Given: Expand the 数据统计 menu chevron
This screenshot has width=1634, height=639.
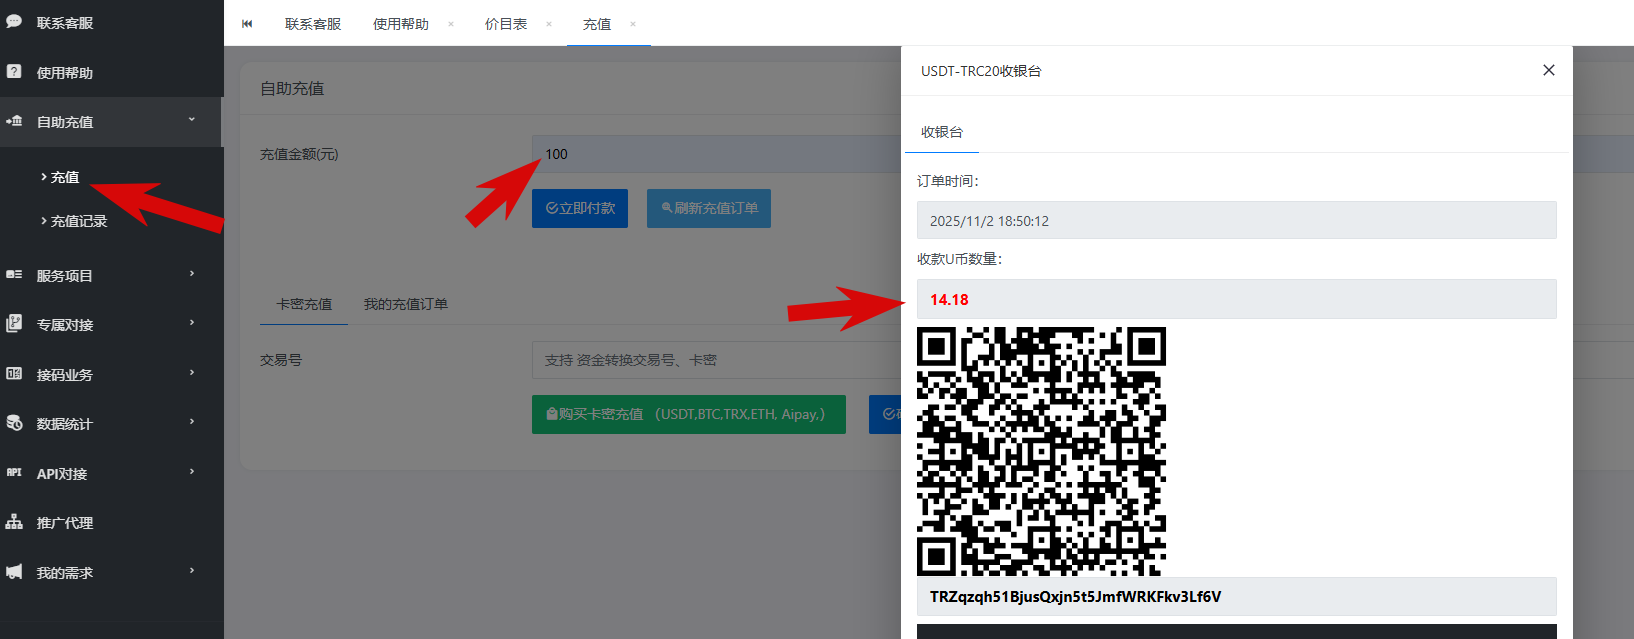Looking at the screenshot, I should [x=192, y=421].
